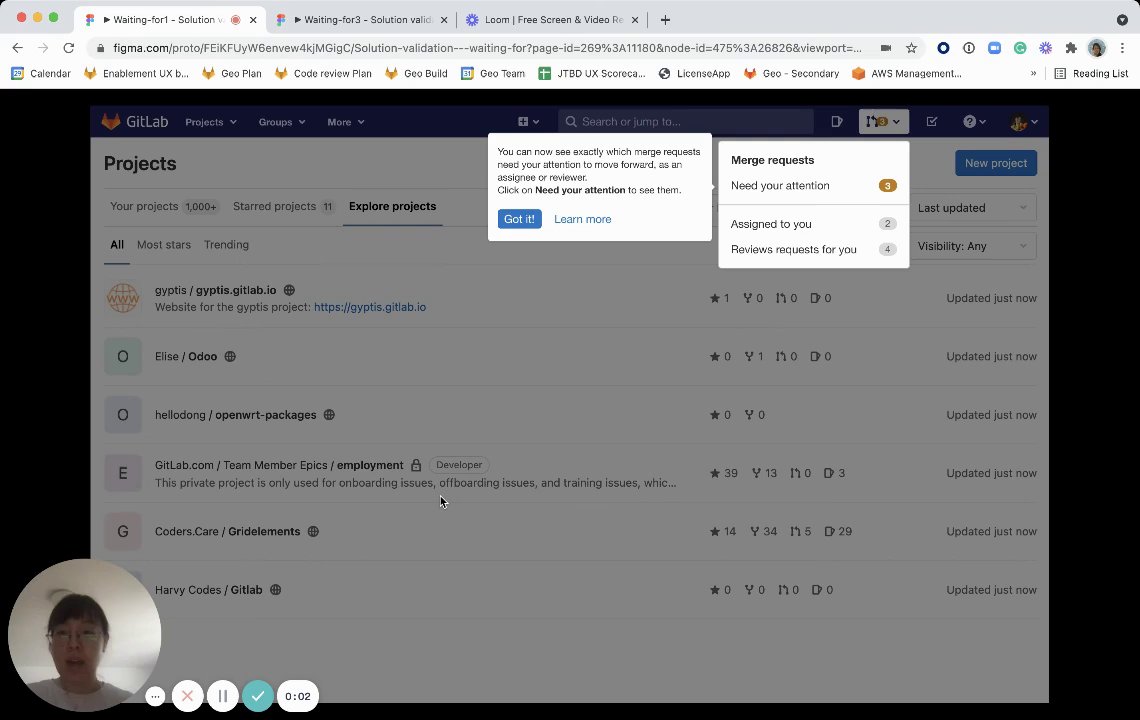Open Loom recorder more options dots
This screenshot has width=1140, height=720.
tap(155, 697)
